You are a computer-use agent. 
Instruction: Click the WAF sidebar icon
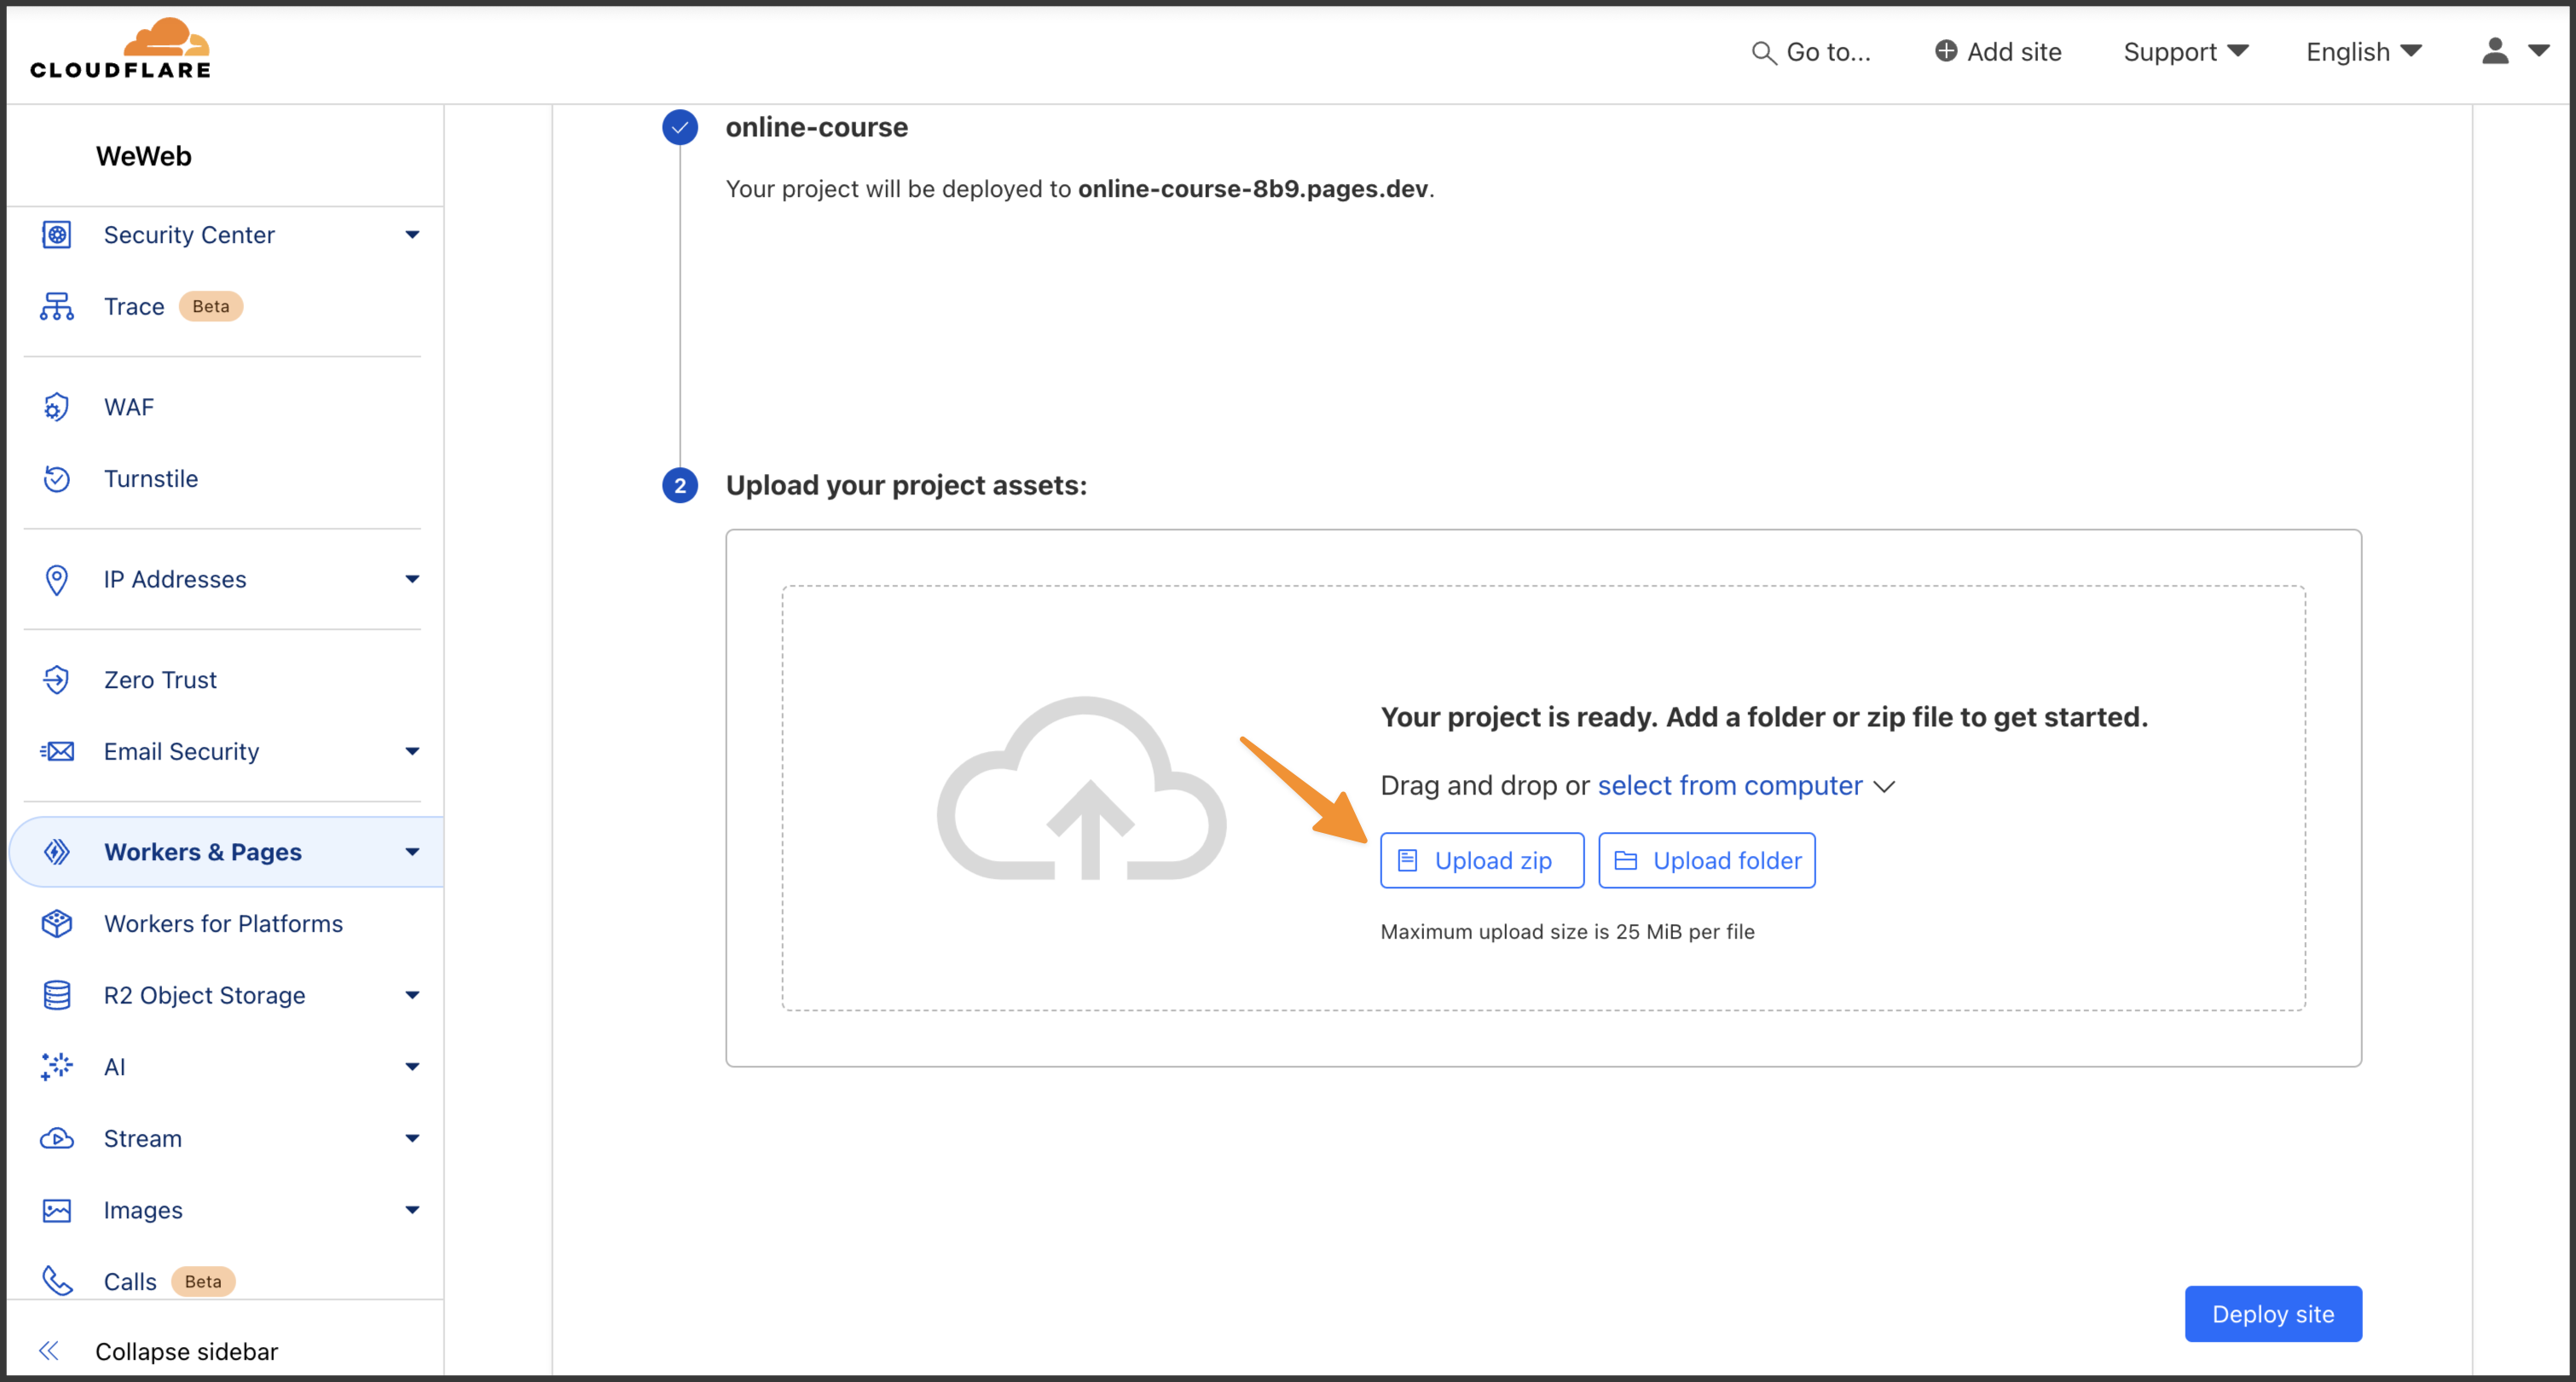pos(56,407)
